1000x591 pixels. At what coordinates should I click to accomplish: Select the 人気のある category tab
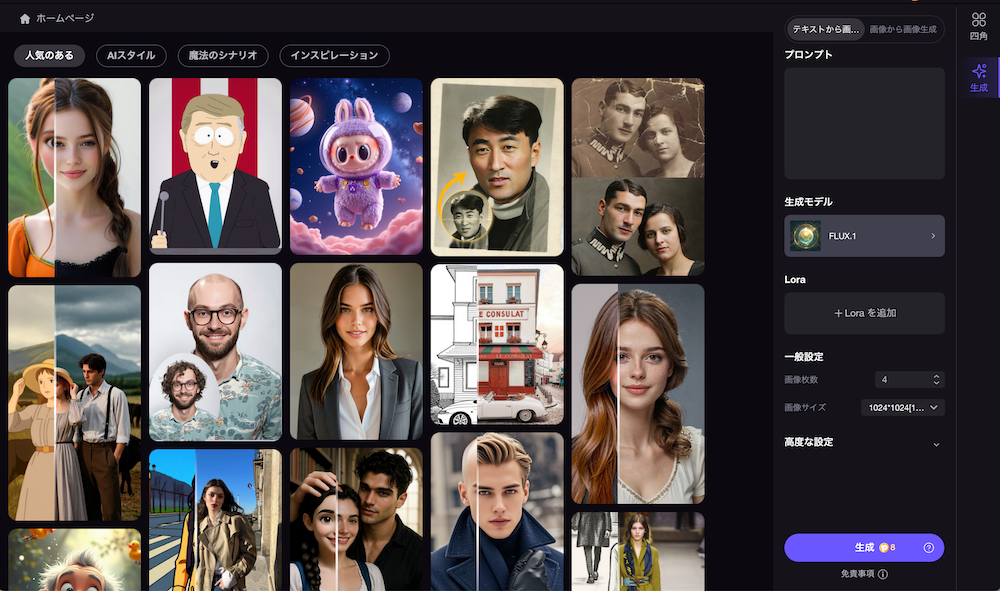tap(49, 55)
